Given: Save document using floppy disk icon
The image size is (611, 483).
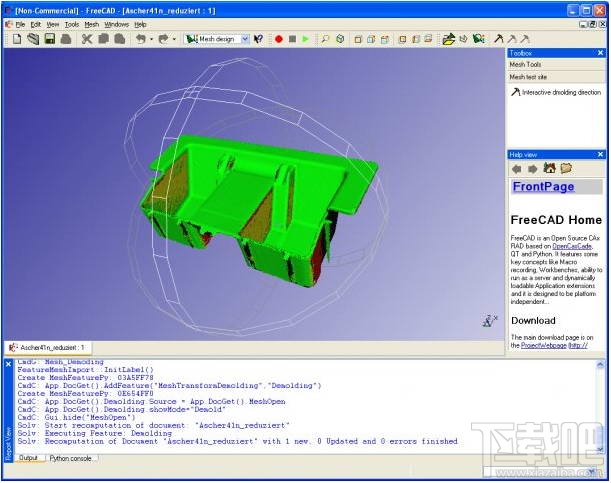Looking at the screenshot, I should click(x=50, y=39).
